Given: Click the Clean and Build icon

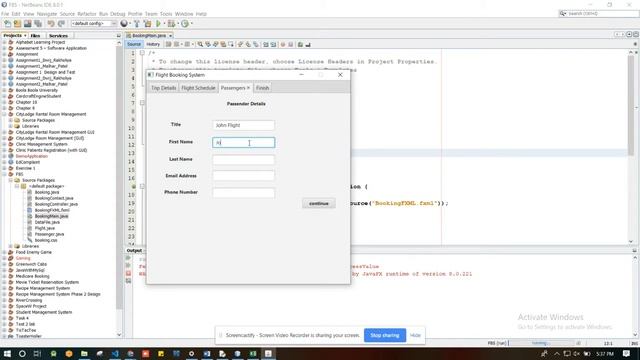Looking at the screenshot, I should point(147,24).
